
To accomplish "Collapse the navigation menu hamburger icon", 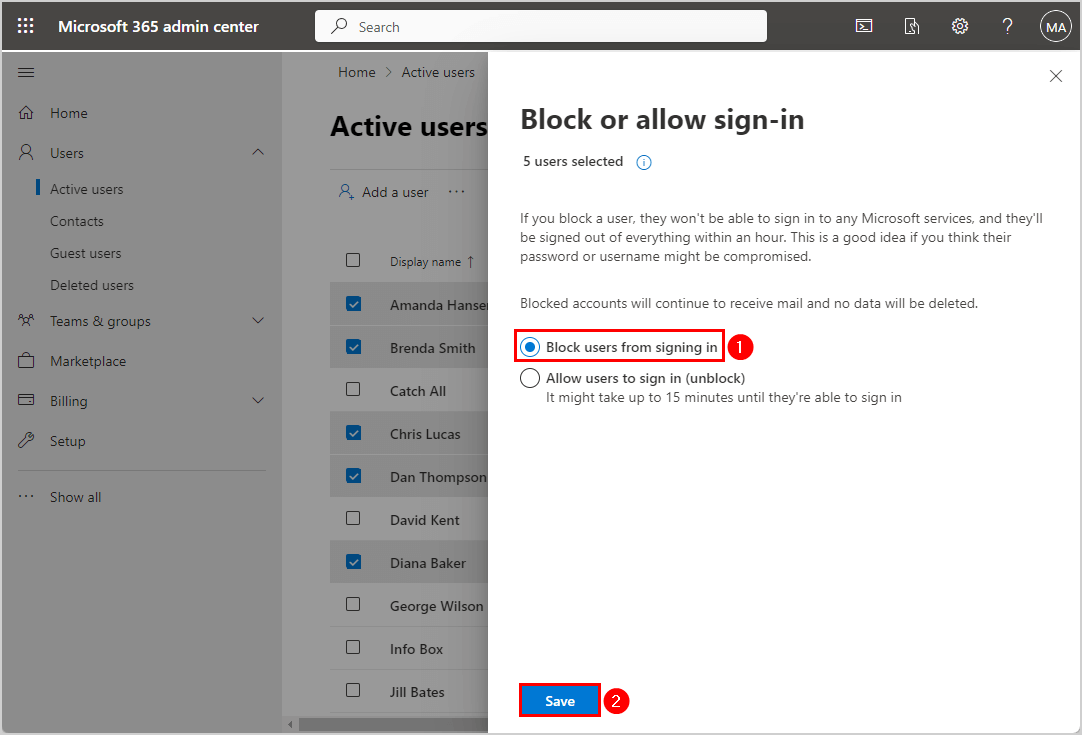I will coord(27,73).
